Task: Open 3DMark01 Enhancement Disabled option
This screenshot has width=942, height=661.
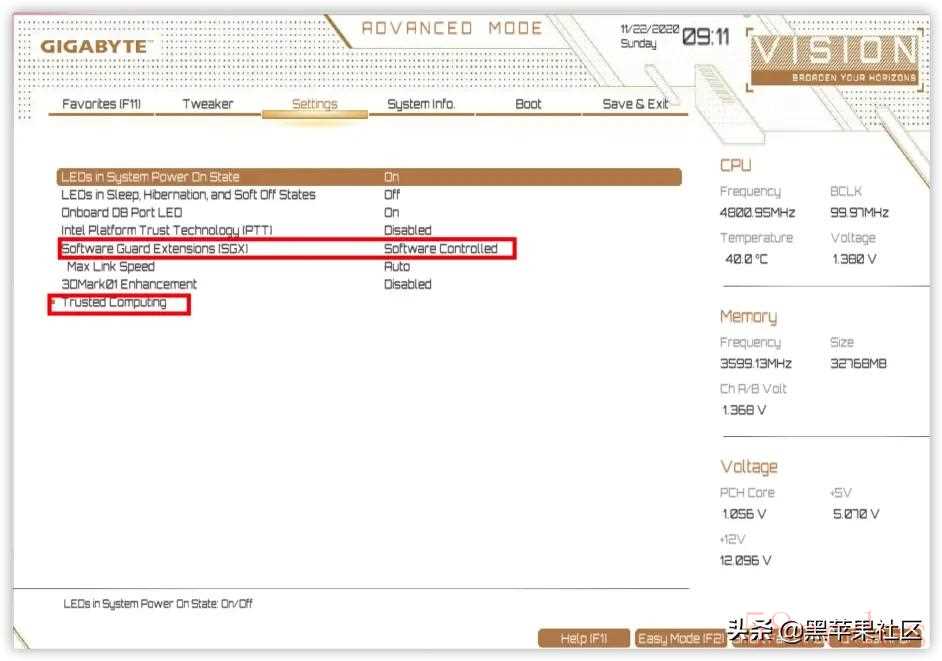Action: click(408, 284)
